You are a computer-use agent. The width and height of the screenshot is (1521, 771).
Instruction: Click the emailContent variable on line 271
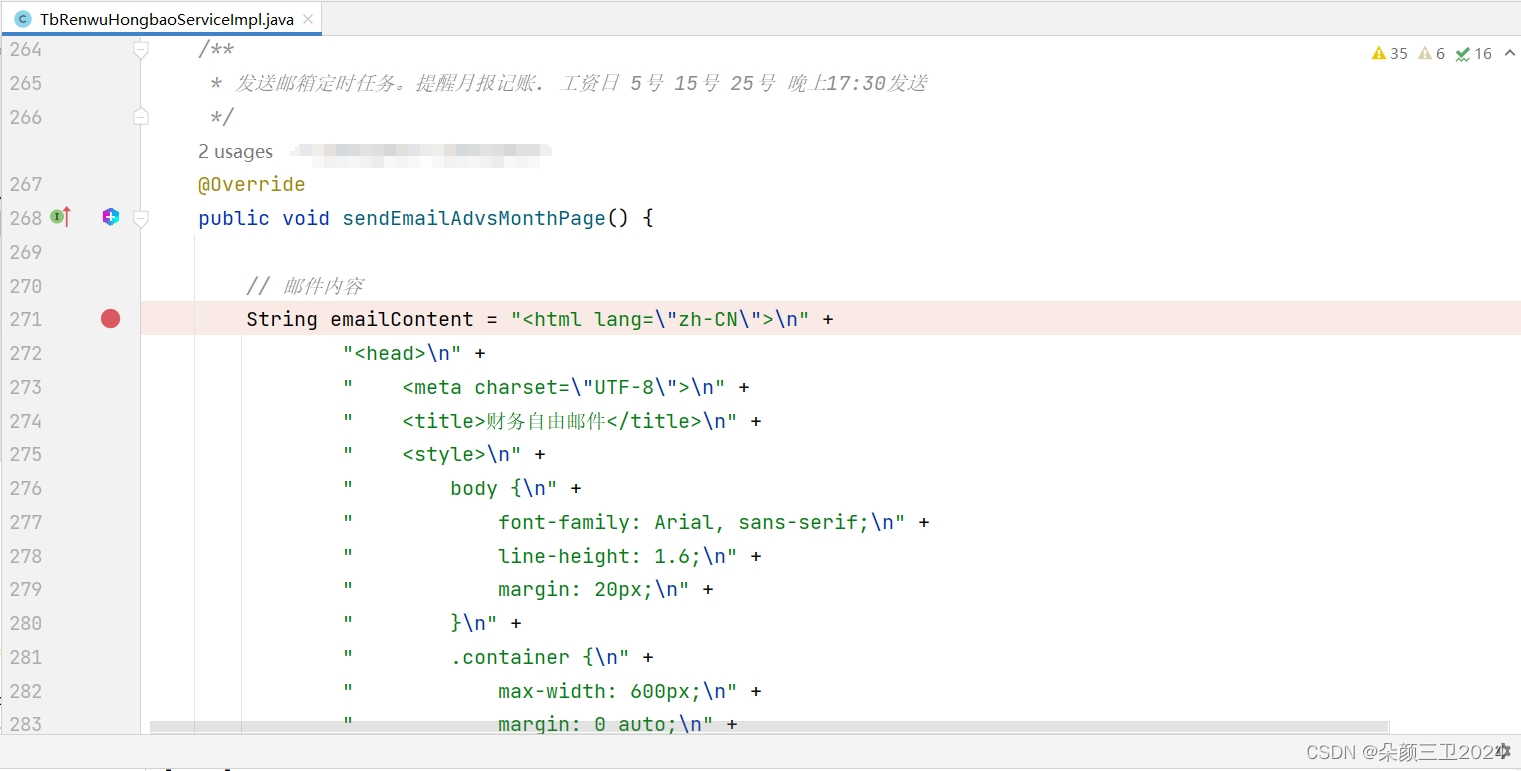click(x=402, y=319)
